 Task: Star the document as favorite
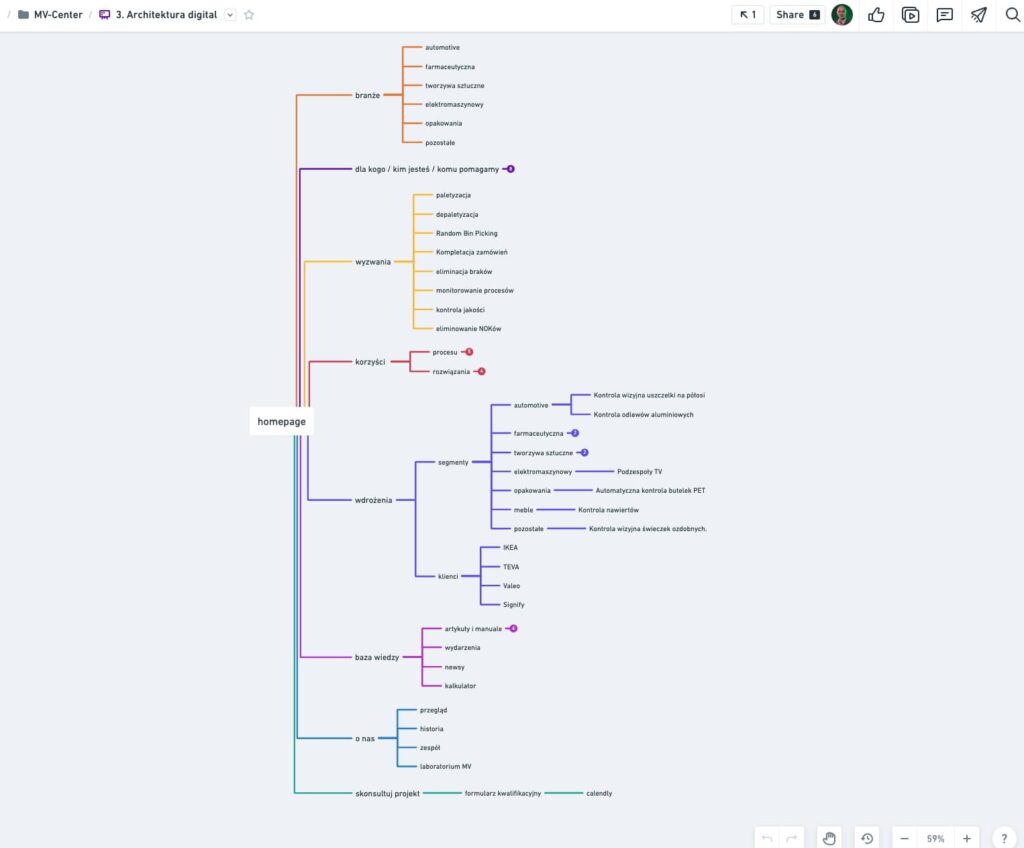pyautogui.click(x=249, y=15)
